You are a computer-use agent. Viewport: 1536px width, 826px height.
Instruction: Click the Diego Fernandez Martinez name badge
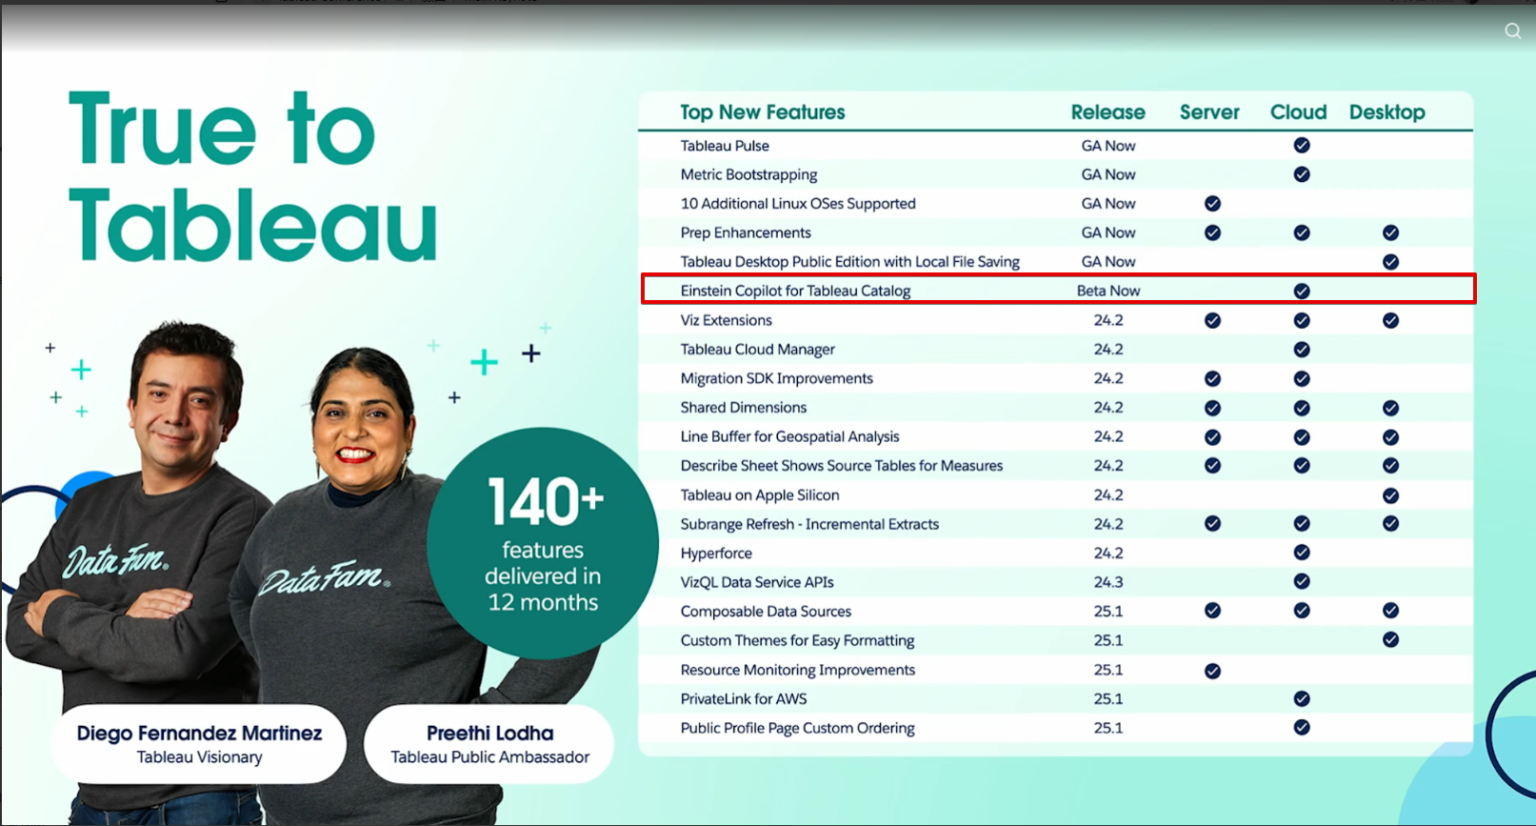pos(198,744)
